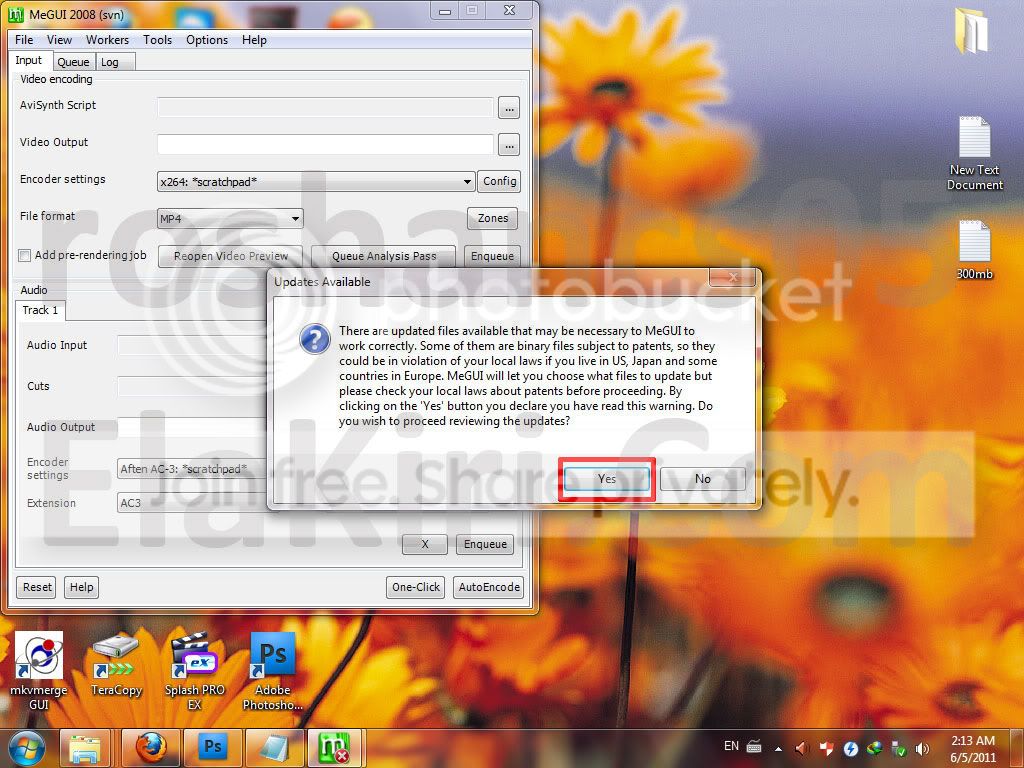Image resolution: width=1024 pixels, height=768 pixels.
Task: Open Adobe Photoshop desktop shortcut
Action: click(272, 671)
